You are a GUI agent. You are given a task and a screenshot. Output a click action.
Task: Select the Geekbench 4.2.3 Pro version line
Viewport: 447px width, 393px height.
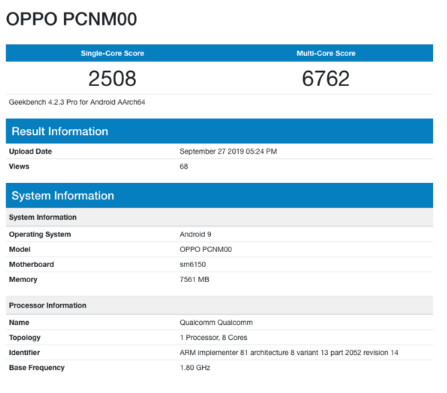[x=77, y=102]
